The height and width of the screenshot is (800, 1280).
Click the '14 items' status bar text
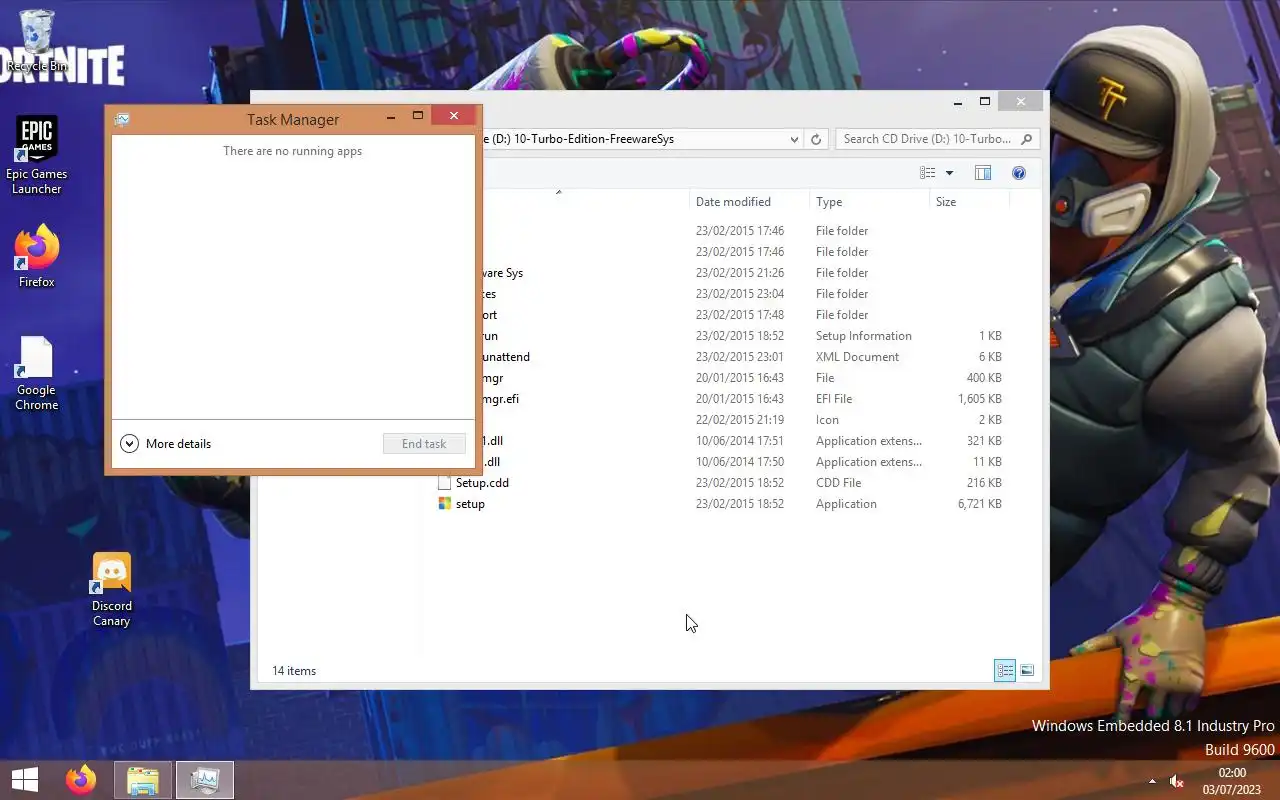294,671
